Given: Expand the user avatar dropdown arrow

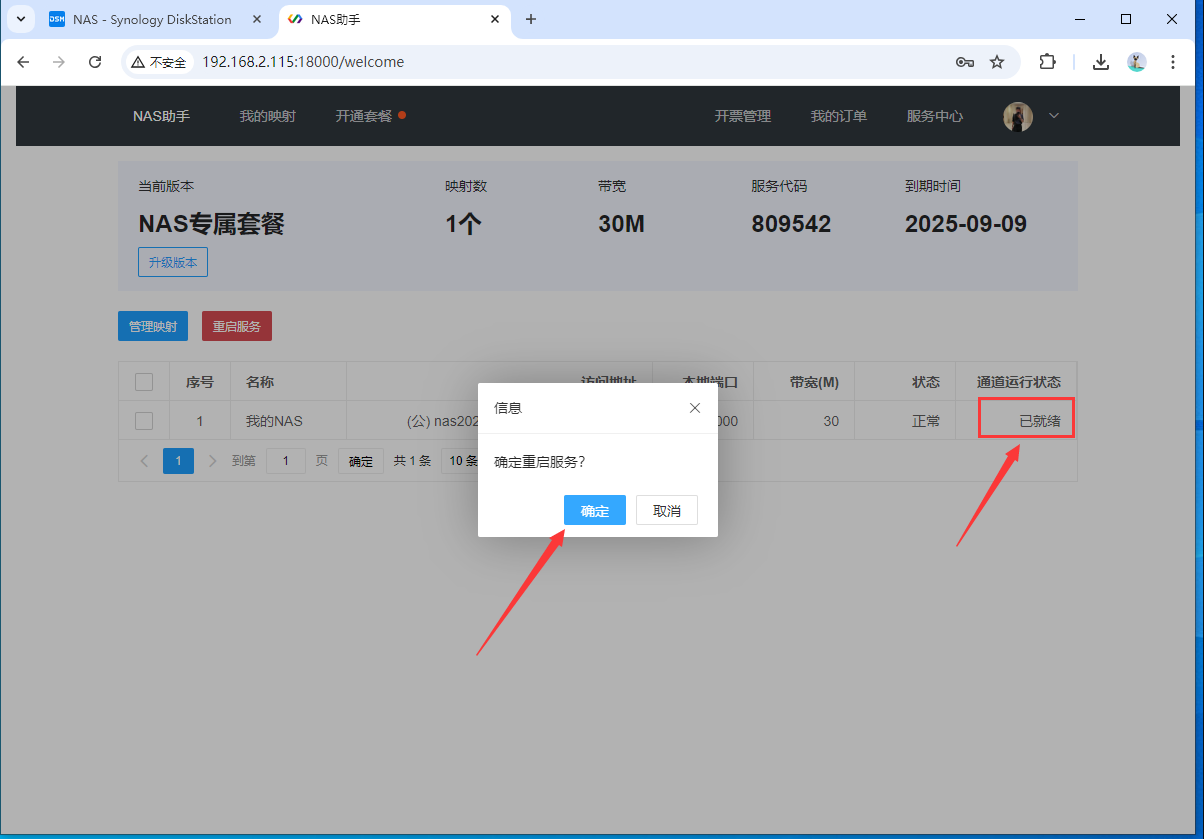Looking at the screenshot, I should (1053, 116).
